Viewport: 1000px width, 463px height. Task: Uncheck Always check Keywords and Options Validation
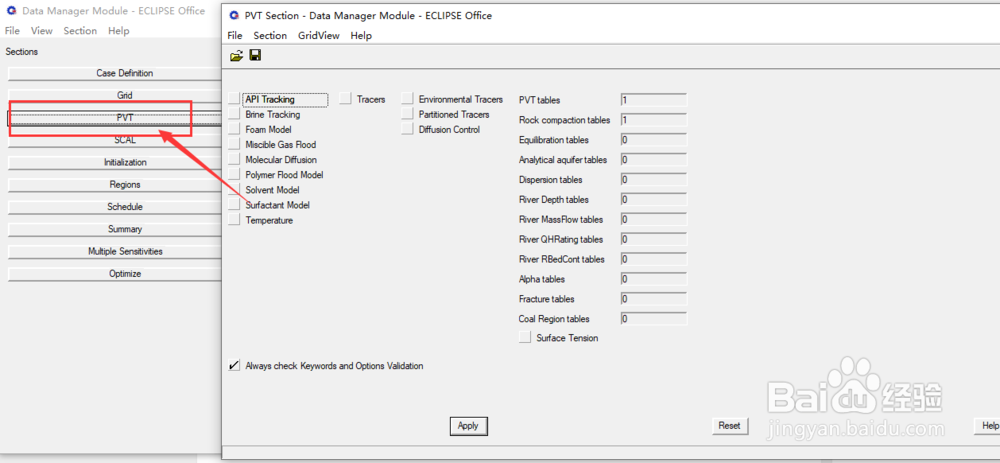click(234, 366)
